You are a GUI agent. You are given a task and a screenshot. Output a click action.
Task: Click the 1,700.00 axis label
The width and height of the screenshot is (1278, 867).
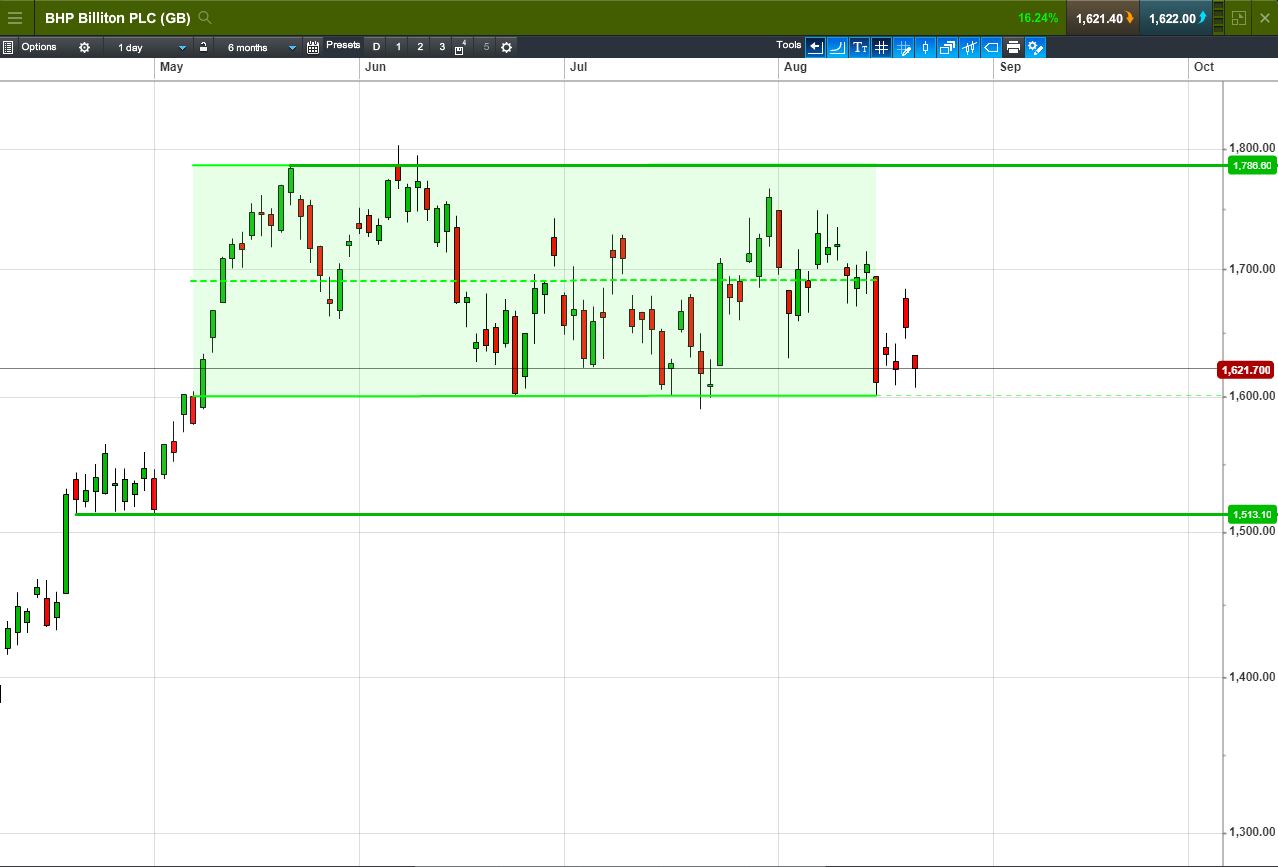tap(1253, 269)
